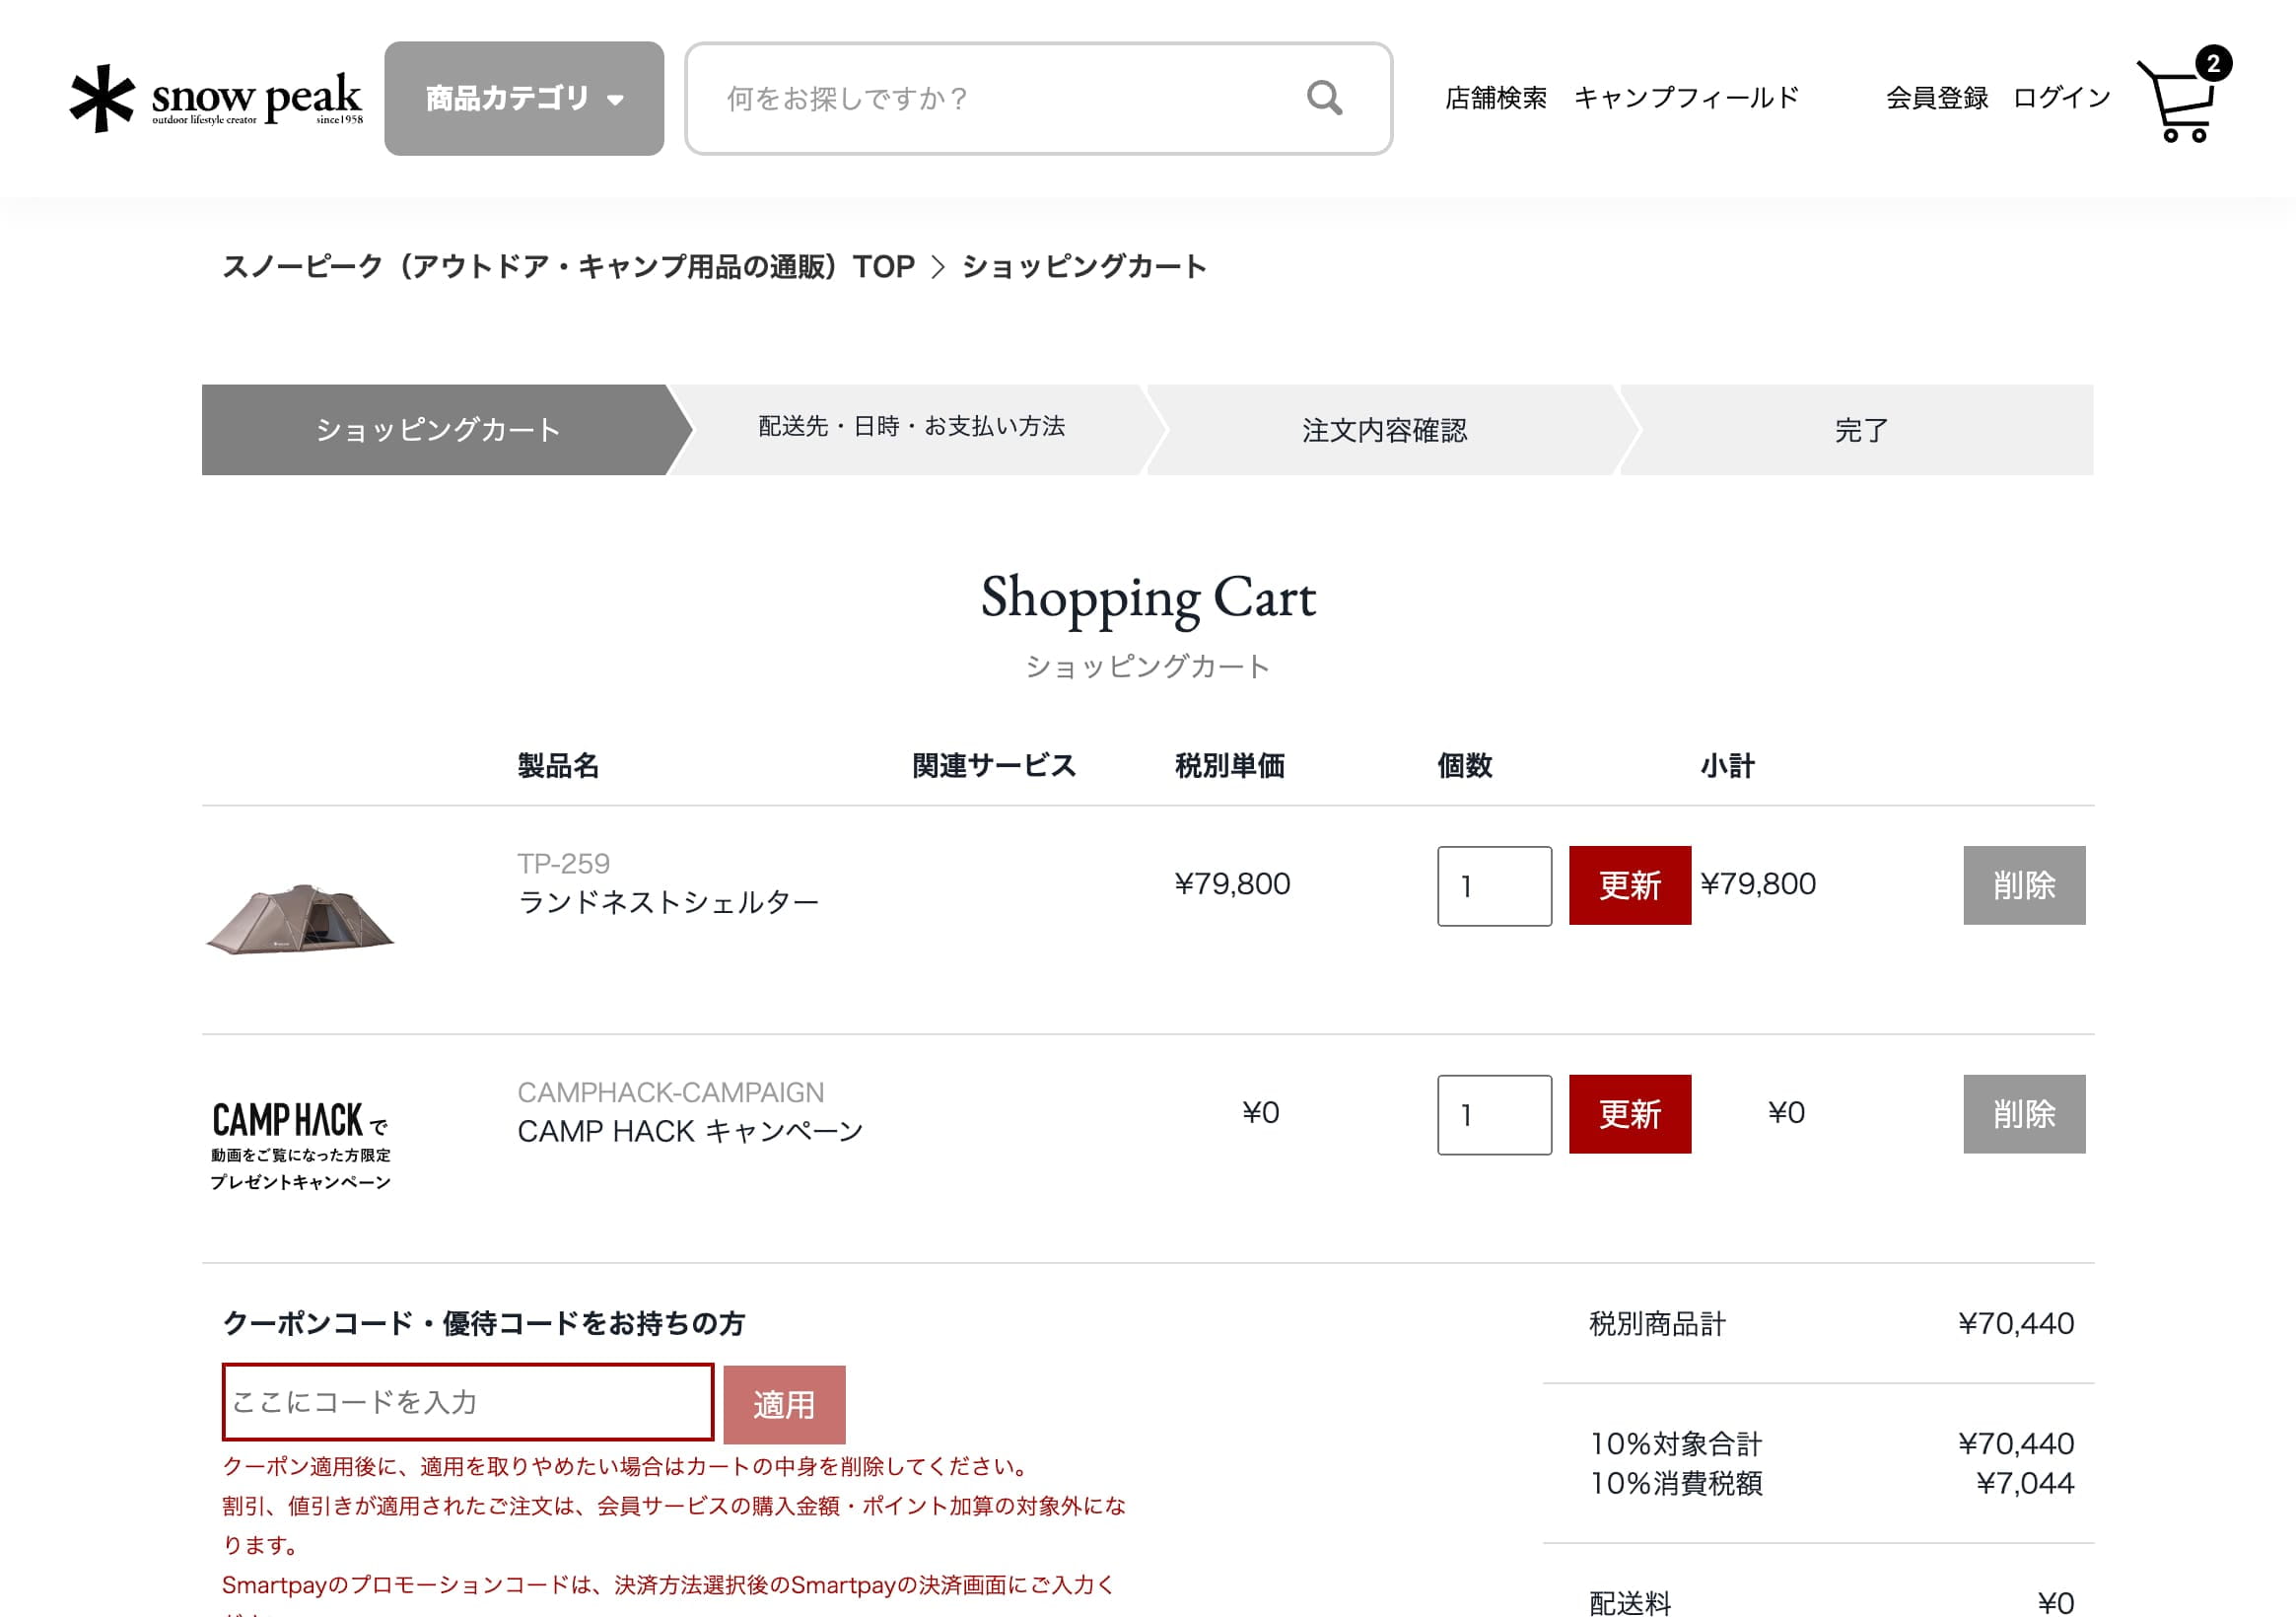Click the 個数 column header
2296x1617 pixels.
[1464, 766]
